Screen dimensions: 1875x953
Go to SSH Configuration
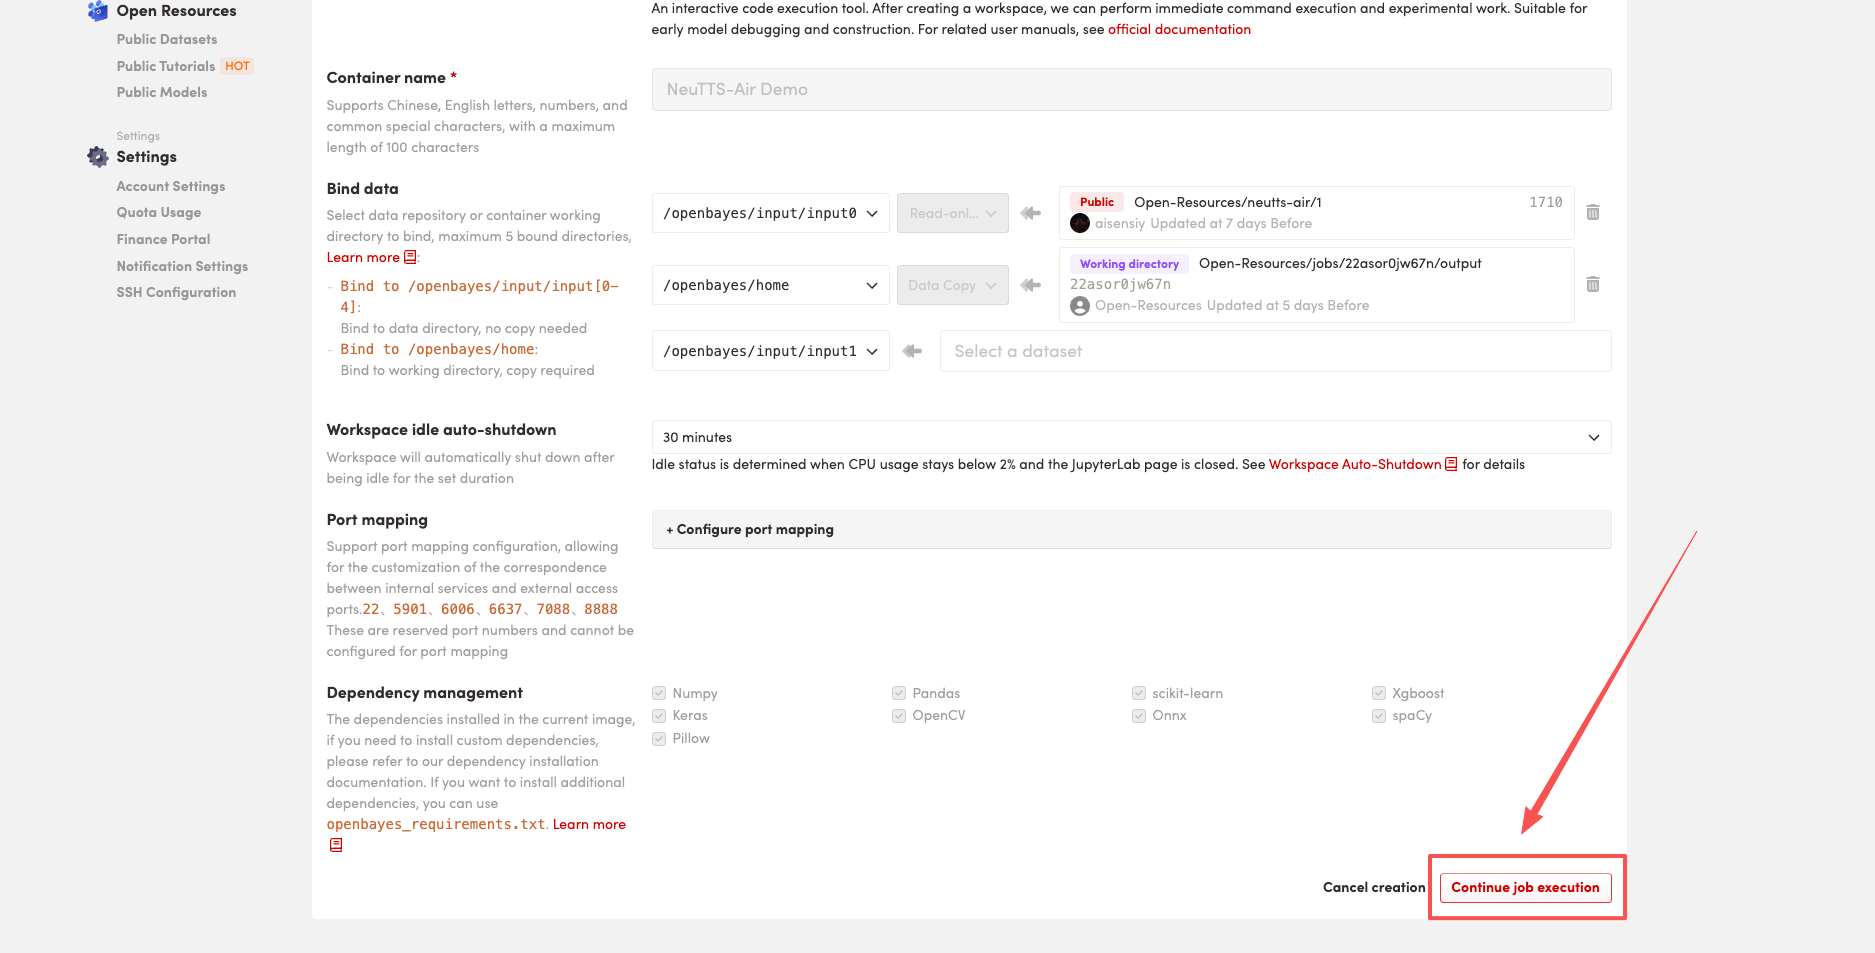(176, 292)
